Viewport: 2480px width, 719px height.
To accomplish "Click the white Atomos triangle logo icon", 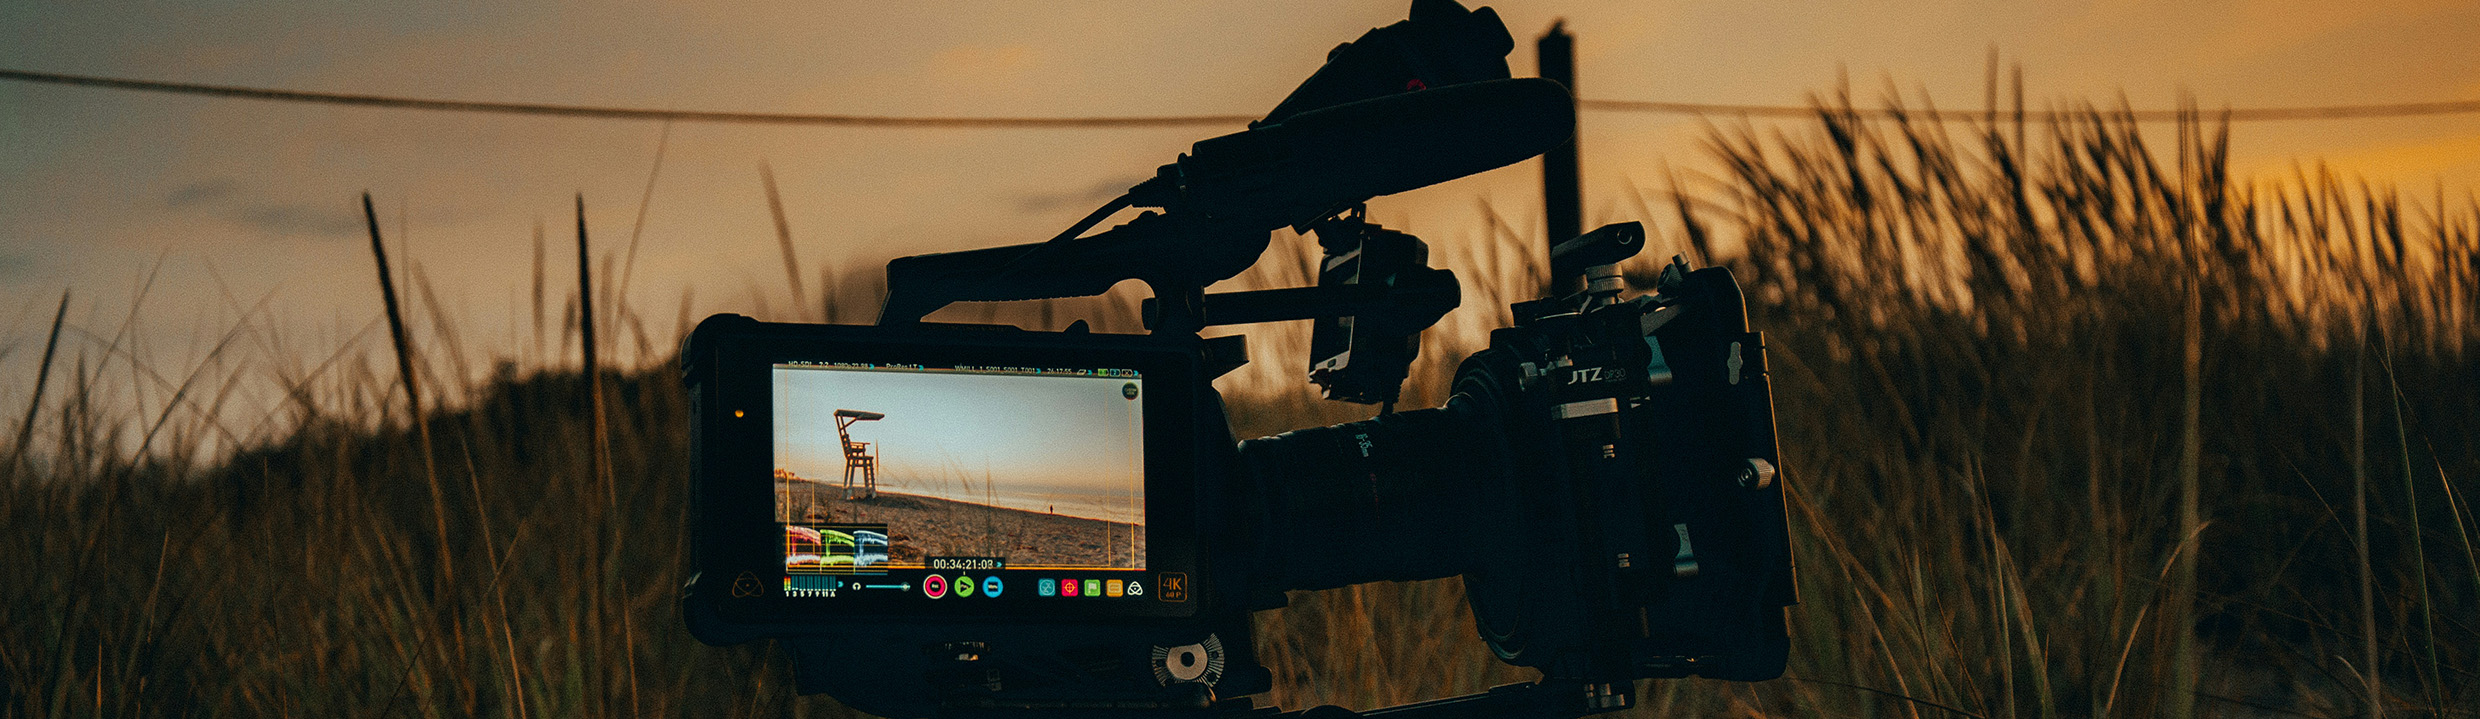I will [1135, 589].
